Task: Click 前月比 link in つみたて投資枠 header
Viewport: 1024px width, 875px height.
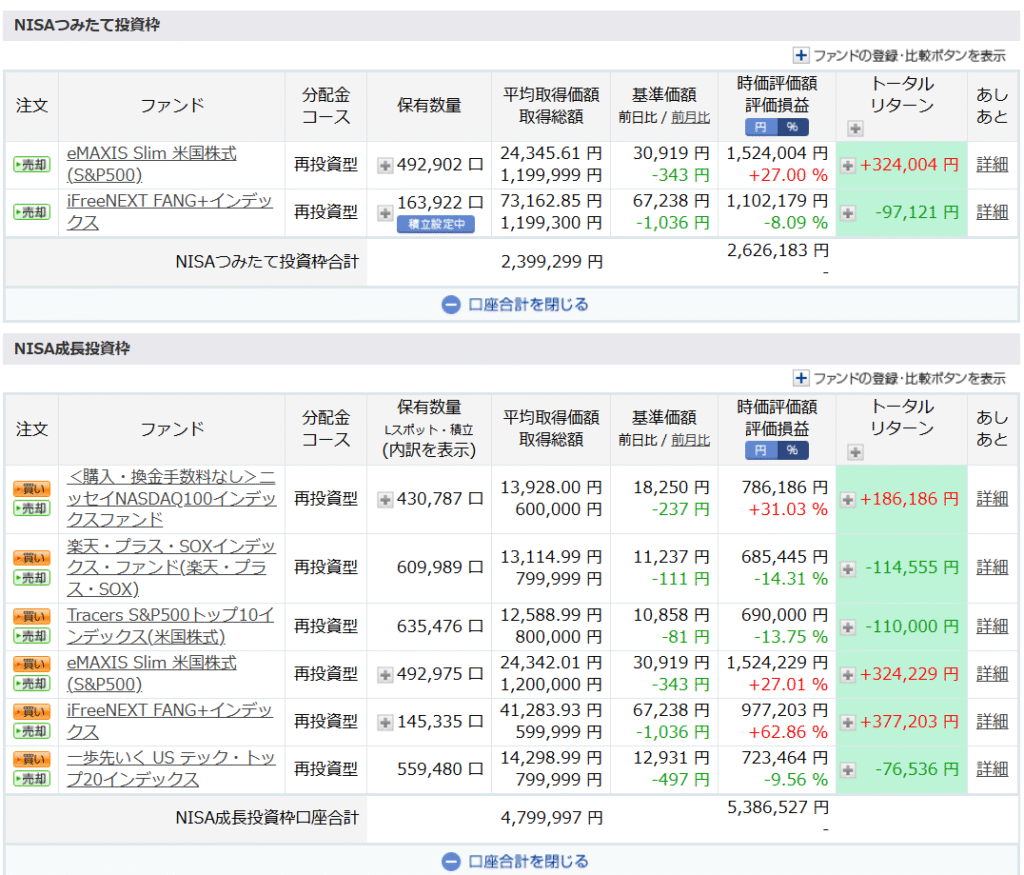Action: click(690, 118)
